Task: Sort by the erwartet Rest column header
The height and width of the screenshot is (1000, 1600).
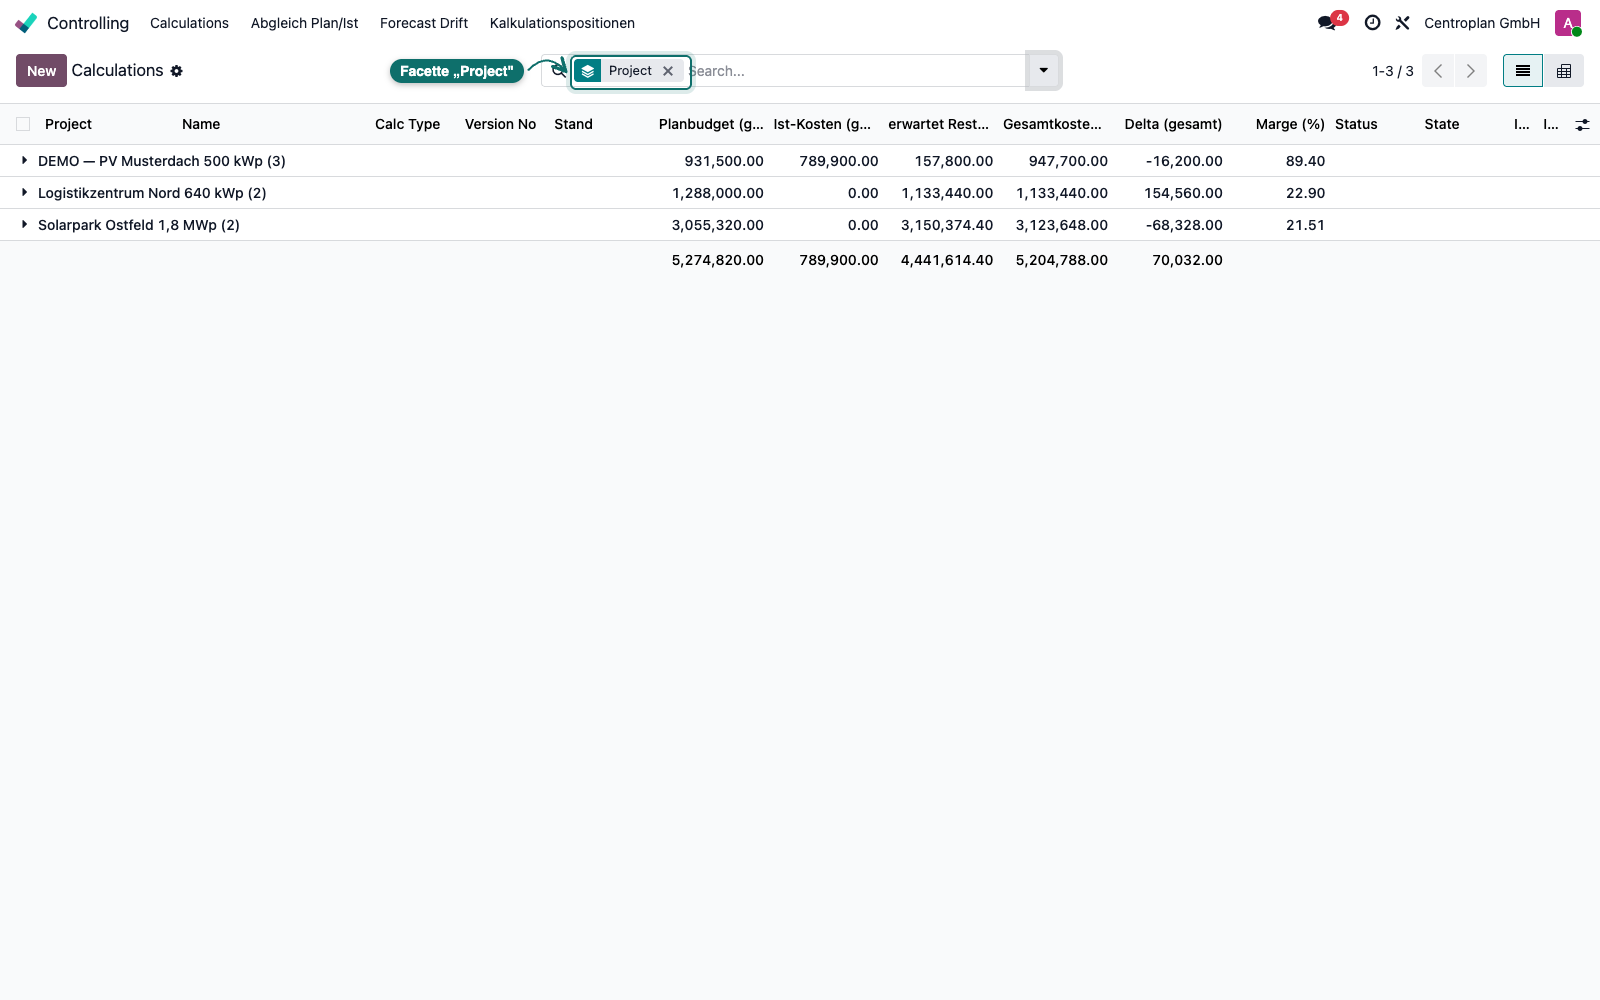Action: [938, 124]
